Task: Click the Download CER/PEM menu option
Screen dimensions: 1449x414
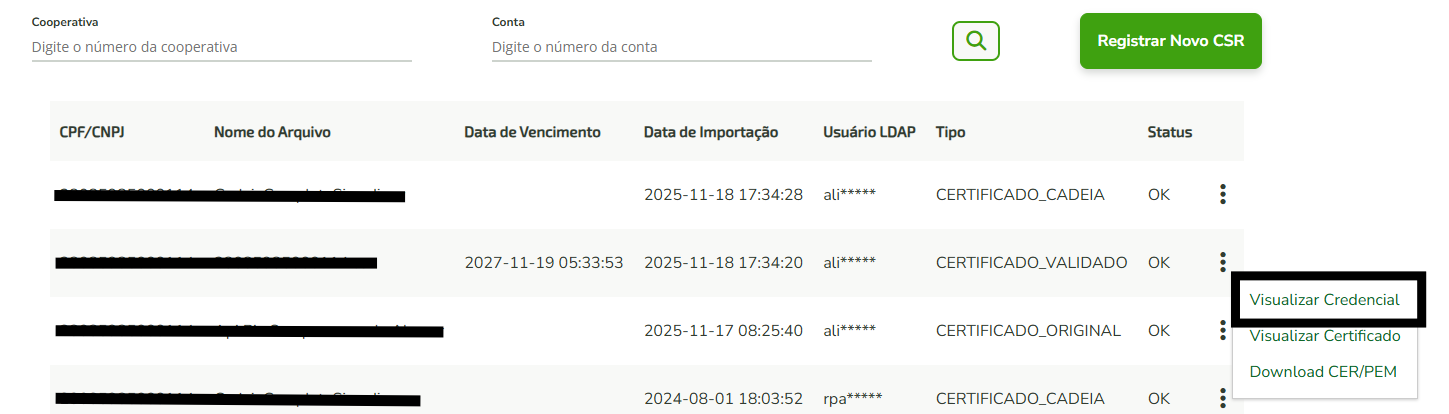Action: (1322, 372)
